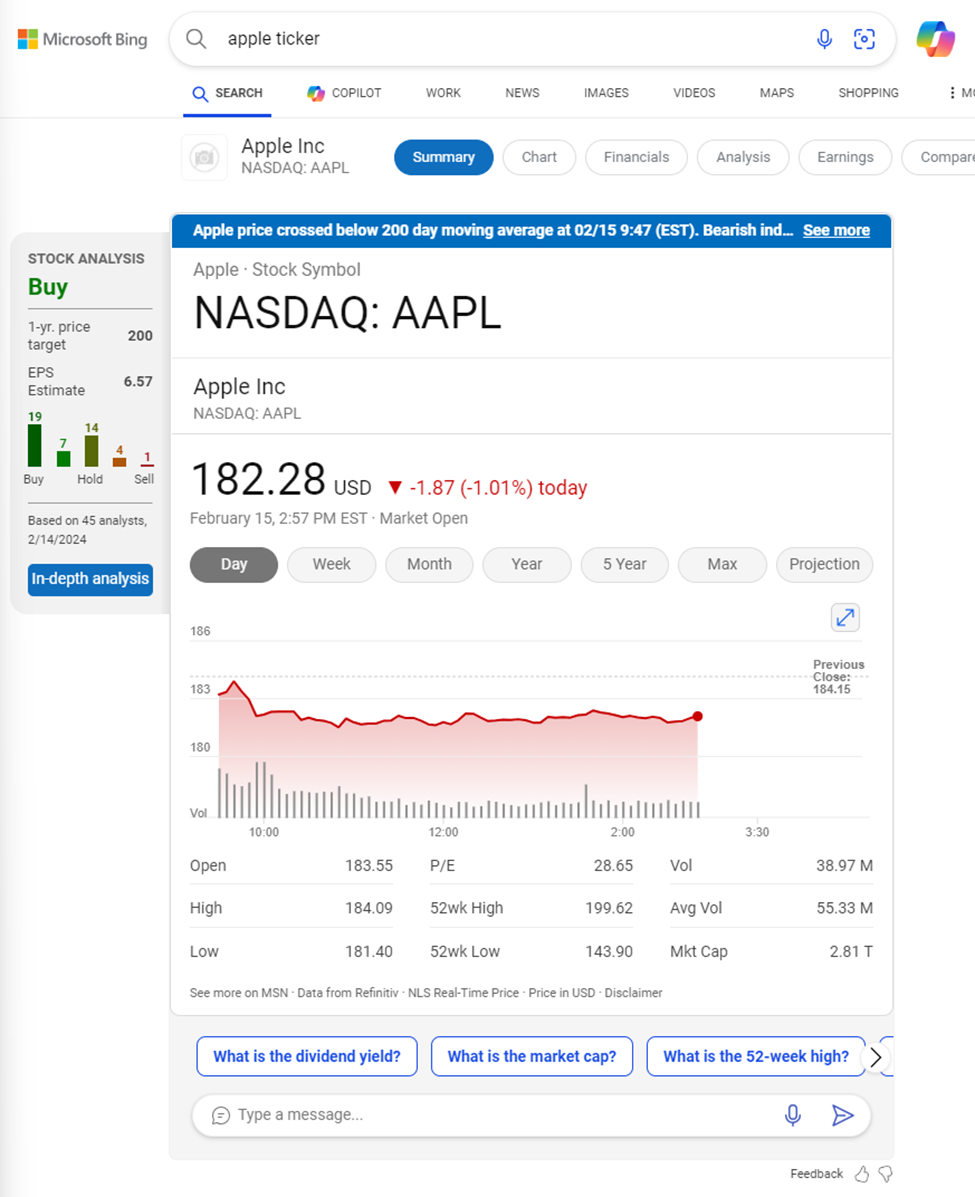The height and width of the screenshot is (1197, 975).
Task: Click the In-depth analysis button
Action: coord(90,579)
